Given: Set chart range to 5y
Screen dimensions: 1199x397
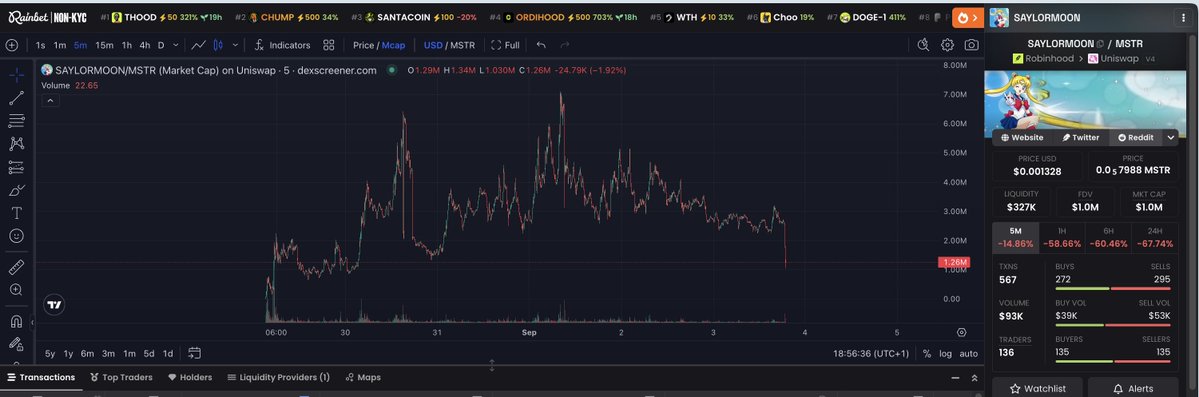Looking at the screenshot, I should pos(50,353).
